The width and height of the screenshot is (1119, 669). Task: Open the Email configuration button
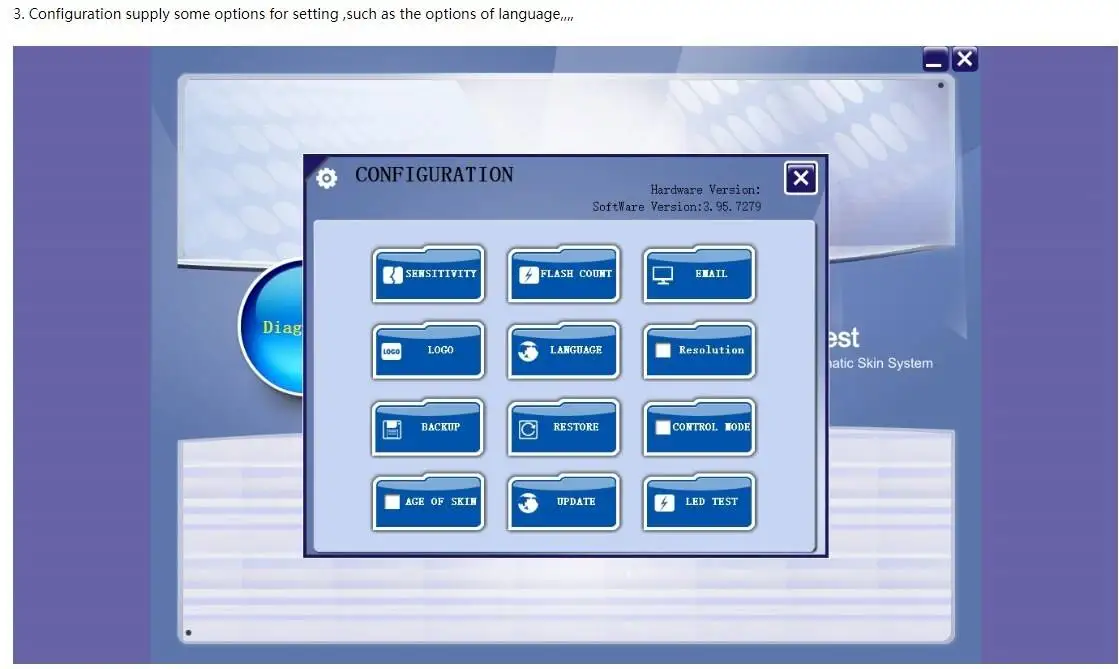pos(699,274)
